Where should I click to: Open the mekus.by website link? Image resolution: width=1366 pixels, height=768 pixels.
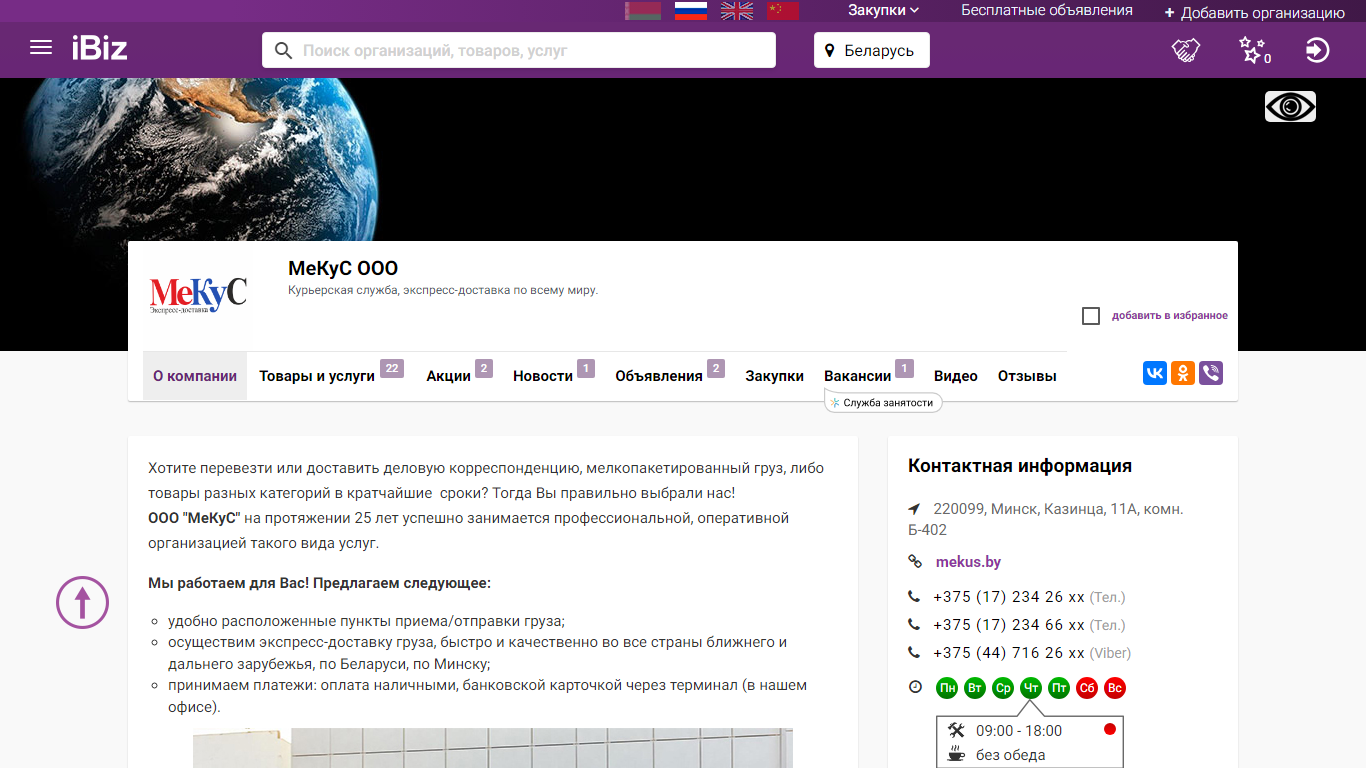968,562
